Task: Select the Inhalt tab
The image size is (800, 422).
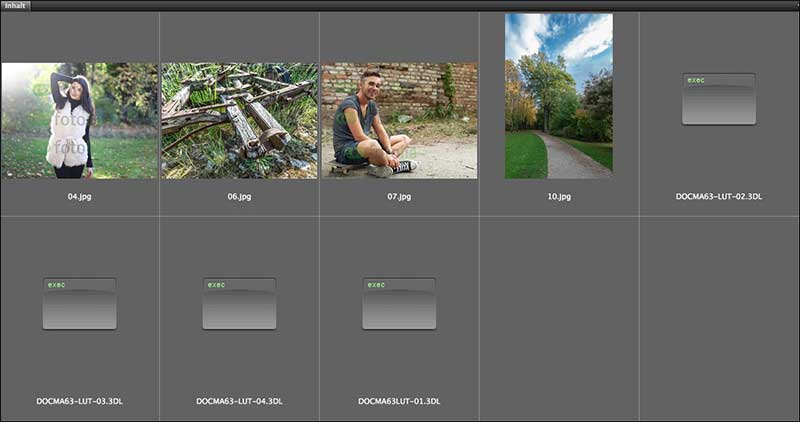Action: pos(15,6)
